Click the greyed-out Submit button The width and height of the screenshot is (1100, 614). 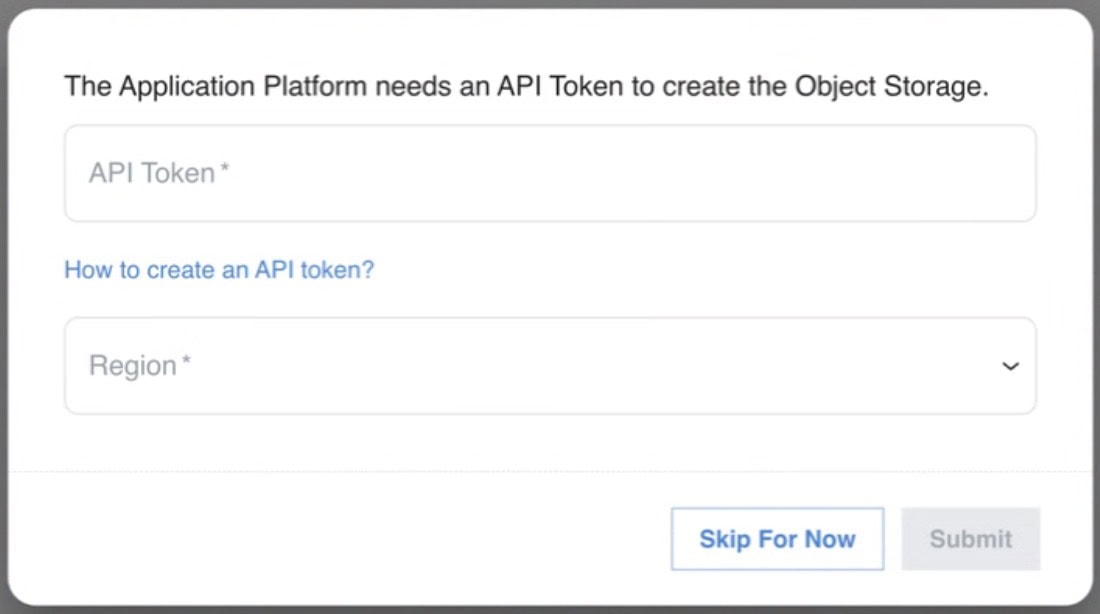(x=970, y=539)
